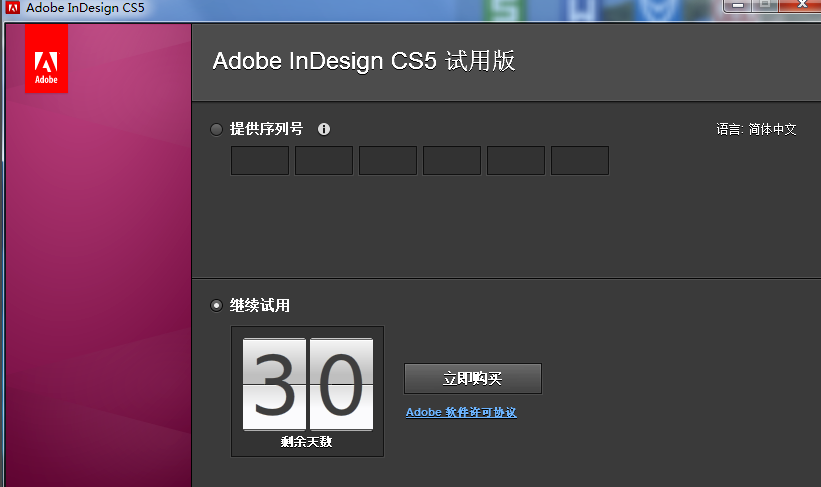821x487 pixels.
Task: Click the fourth serial number field
Action: pyautogui.click(x=452, y=160)
